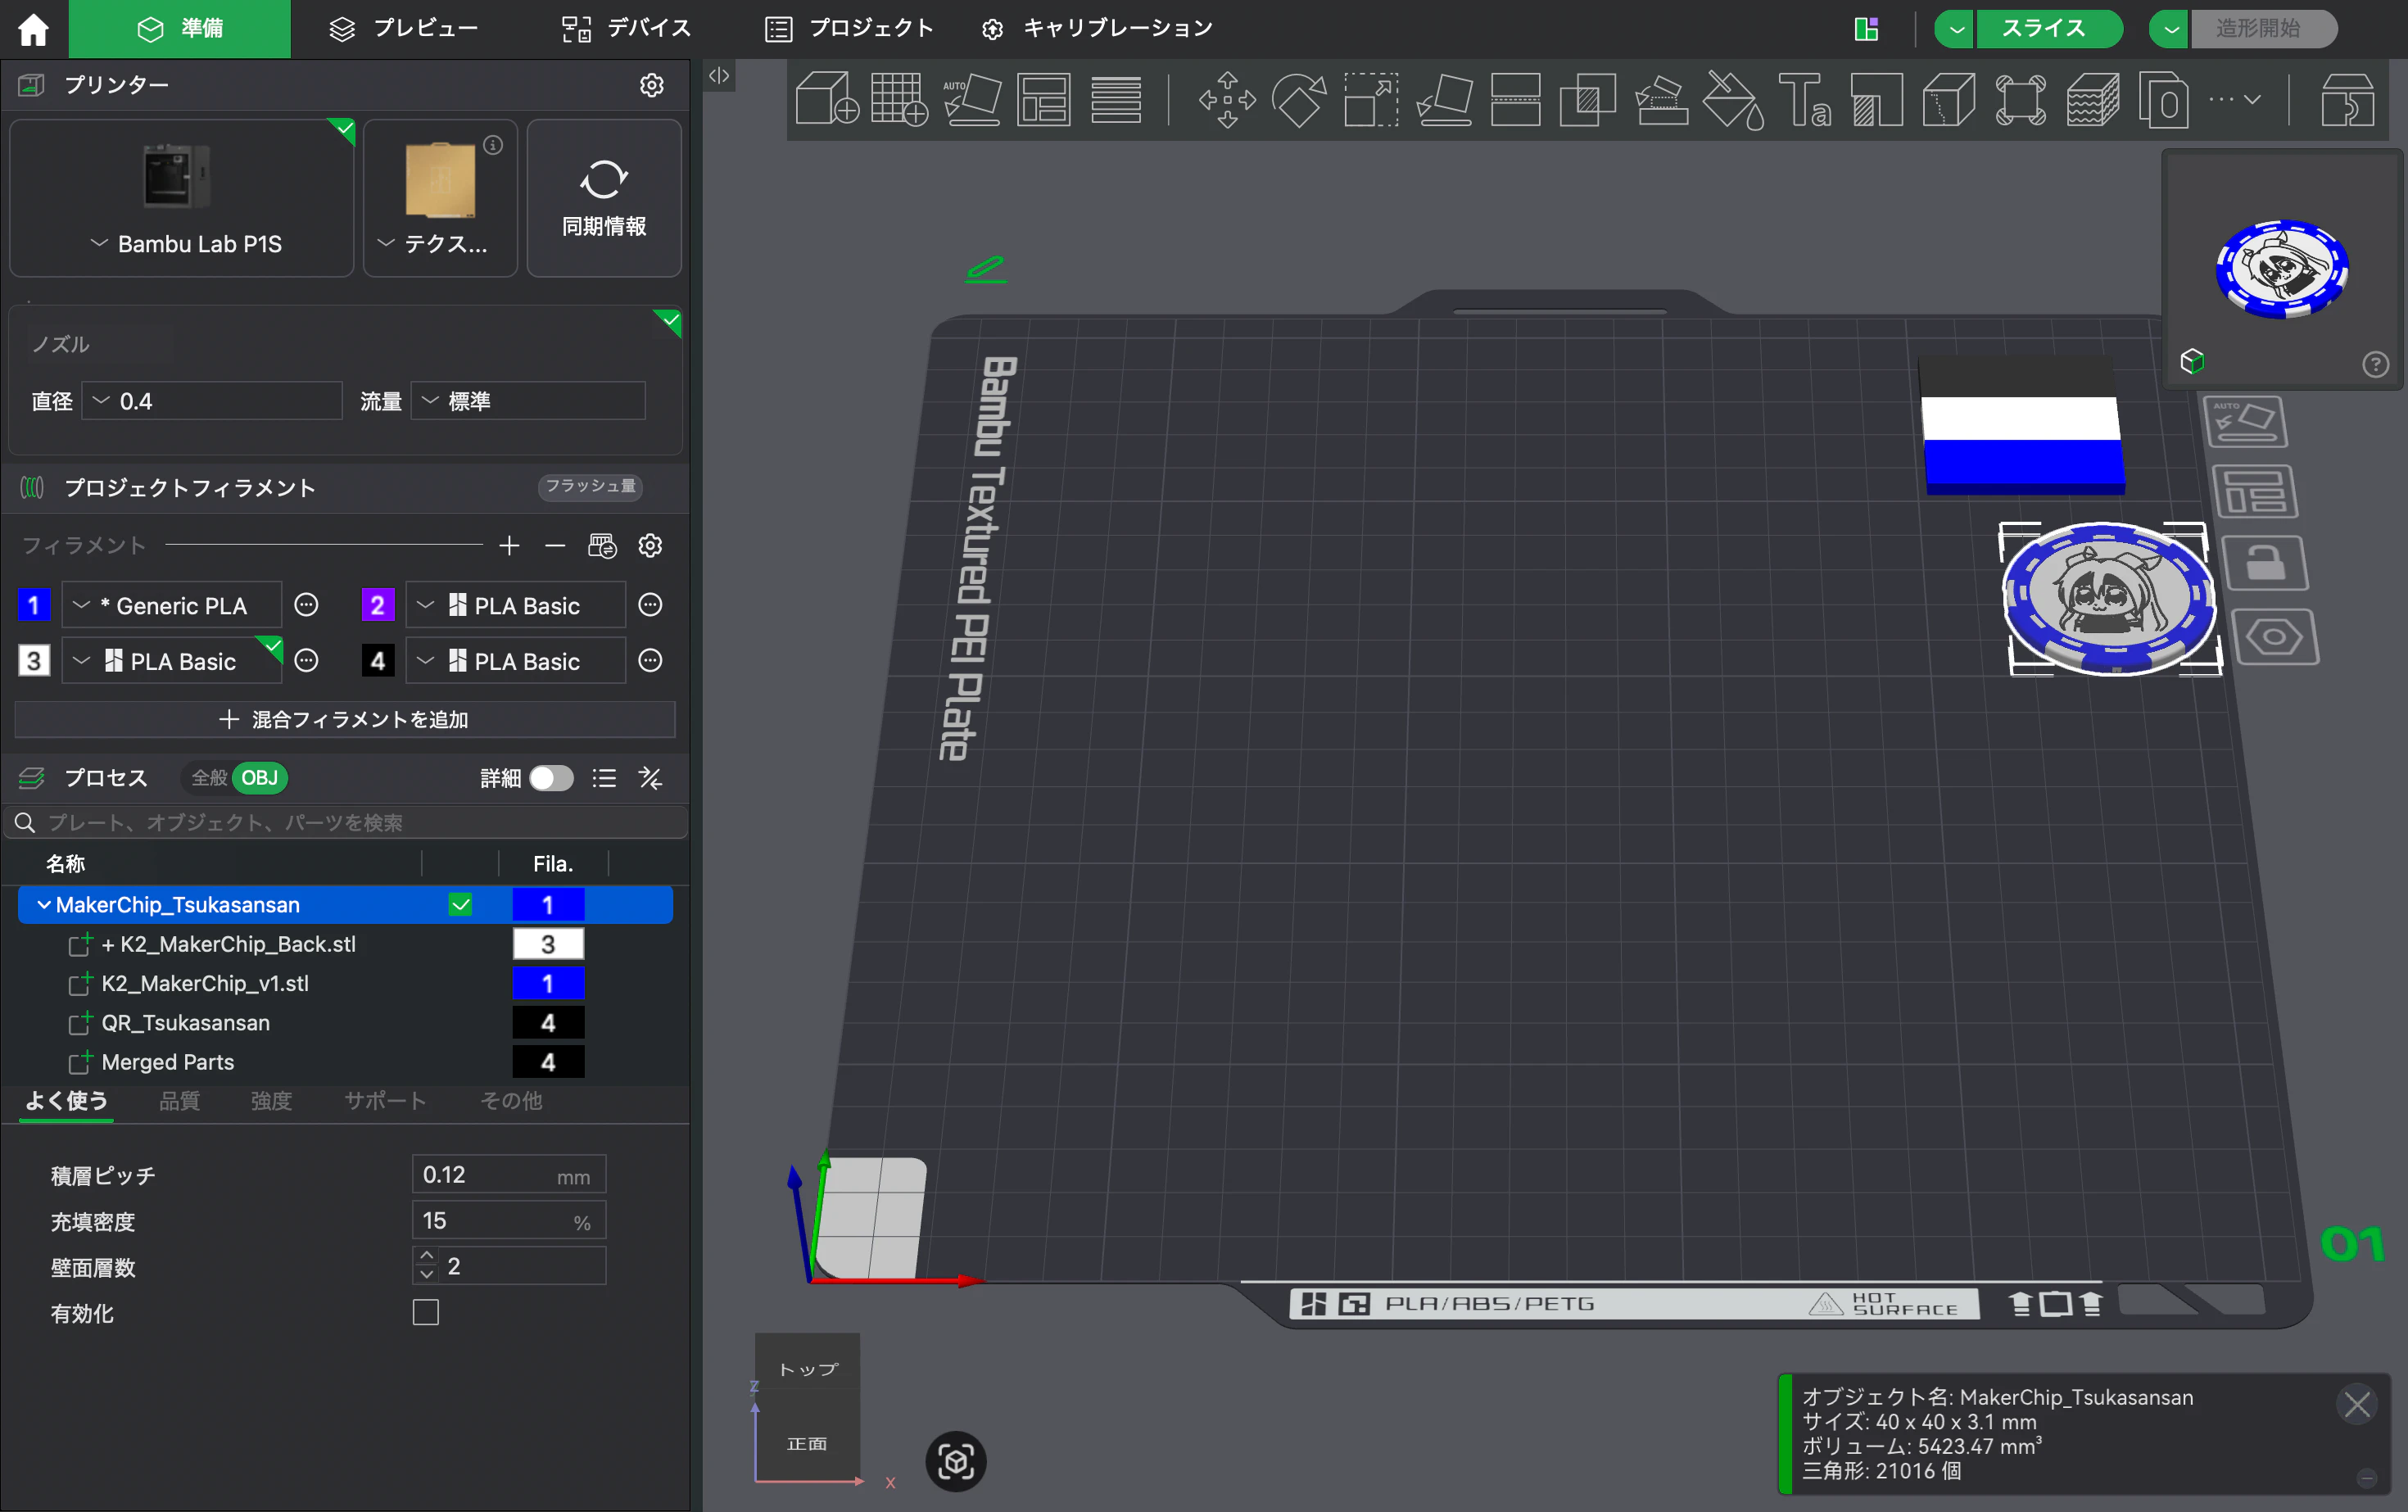The width and height of the screenshot is (2408, 1512).
Task: Select the Lay on face tool
Action: coord(1444,99)
